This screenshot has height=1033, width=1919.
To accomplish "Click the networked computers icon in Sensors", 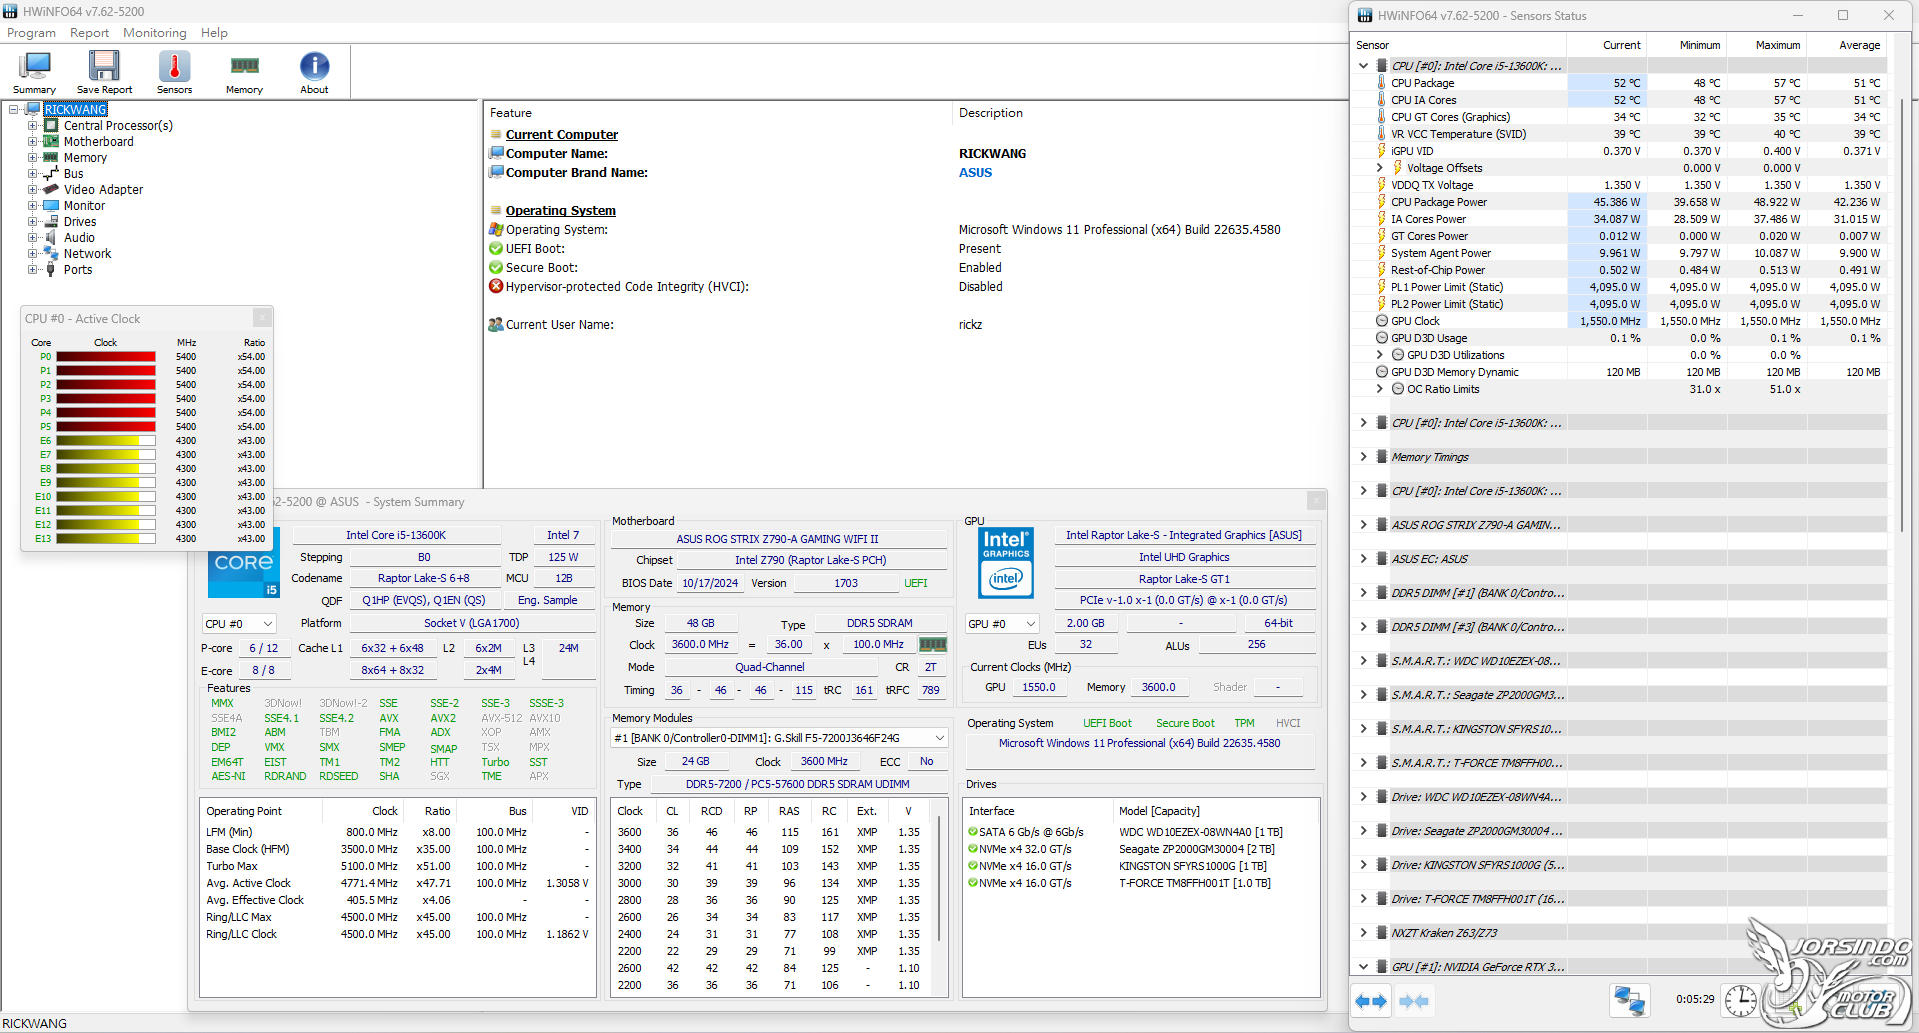I will click(1629, 1000).
